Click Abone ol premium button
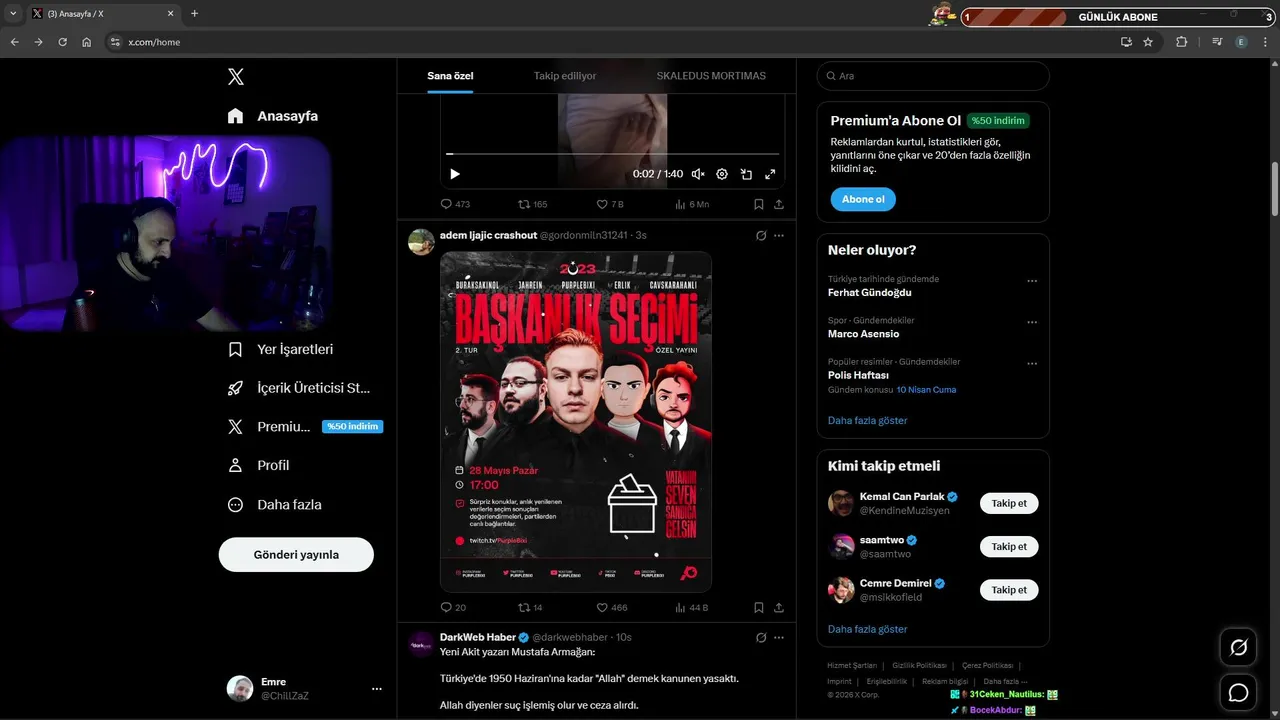 863,199
